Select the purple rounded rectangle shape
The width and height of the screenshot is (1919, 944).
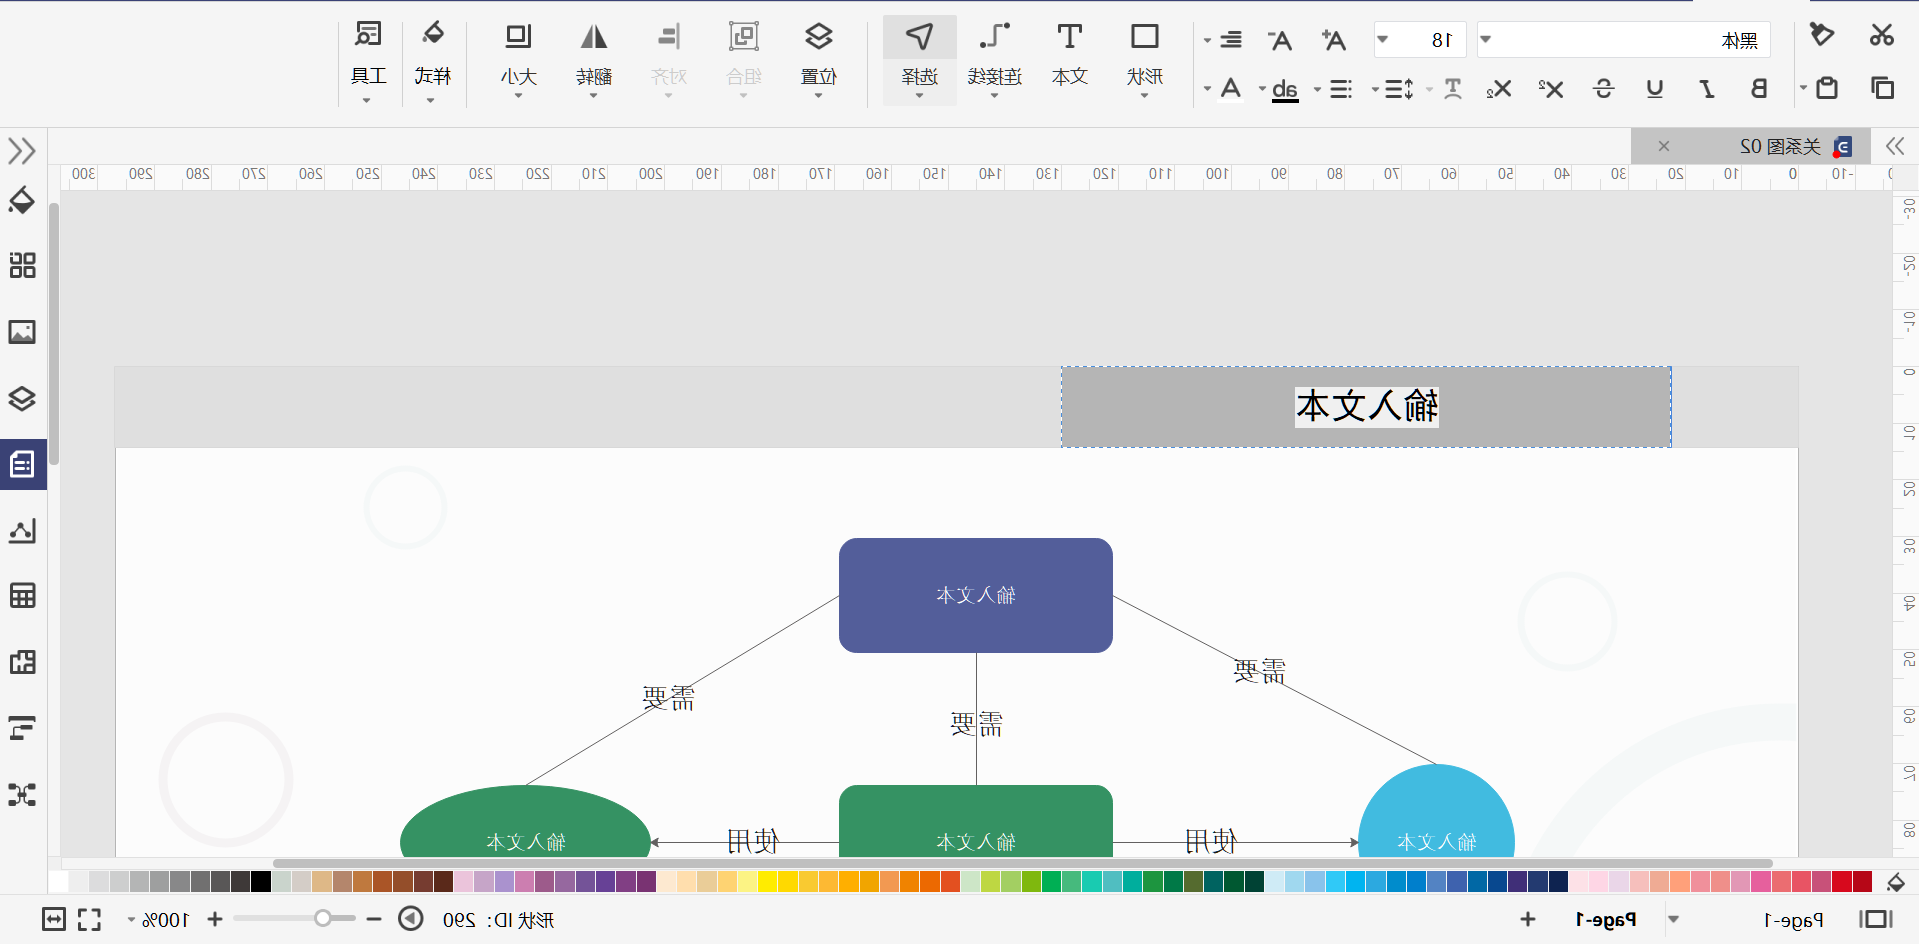(x=976, y=595)
